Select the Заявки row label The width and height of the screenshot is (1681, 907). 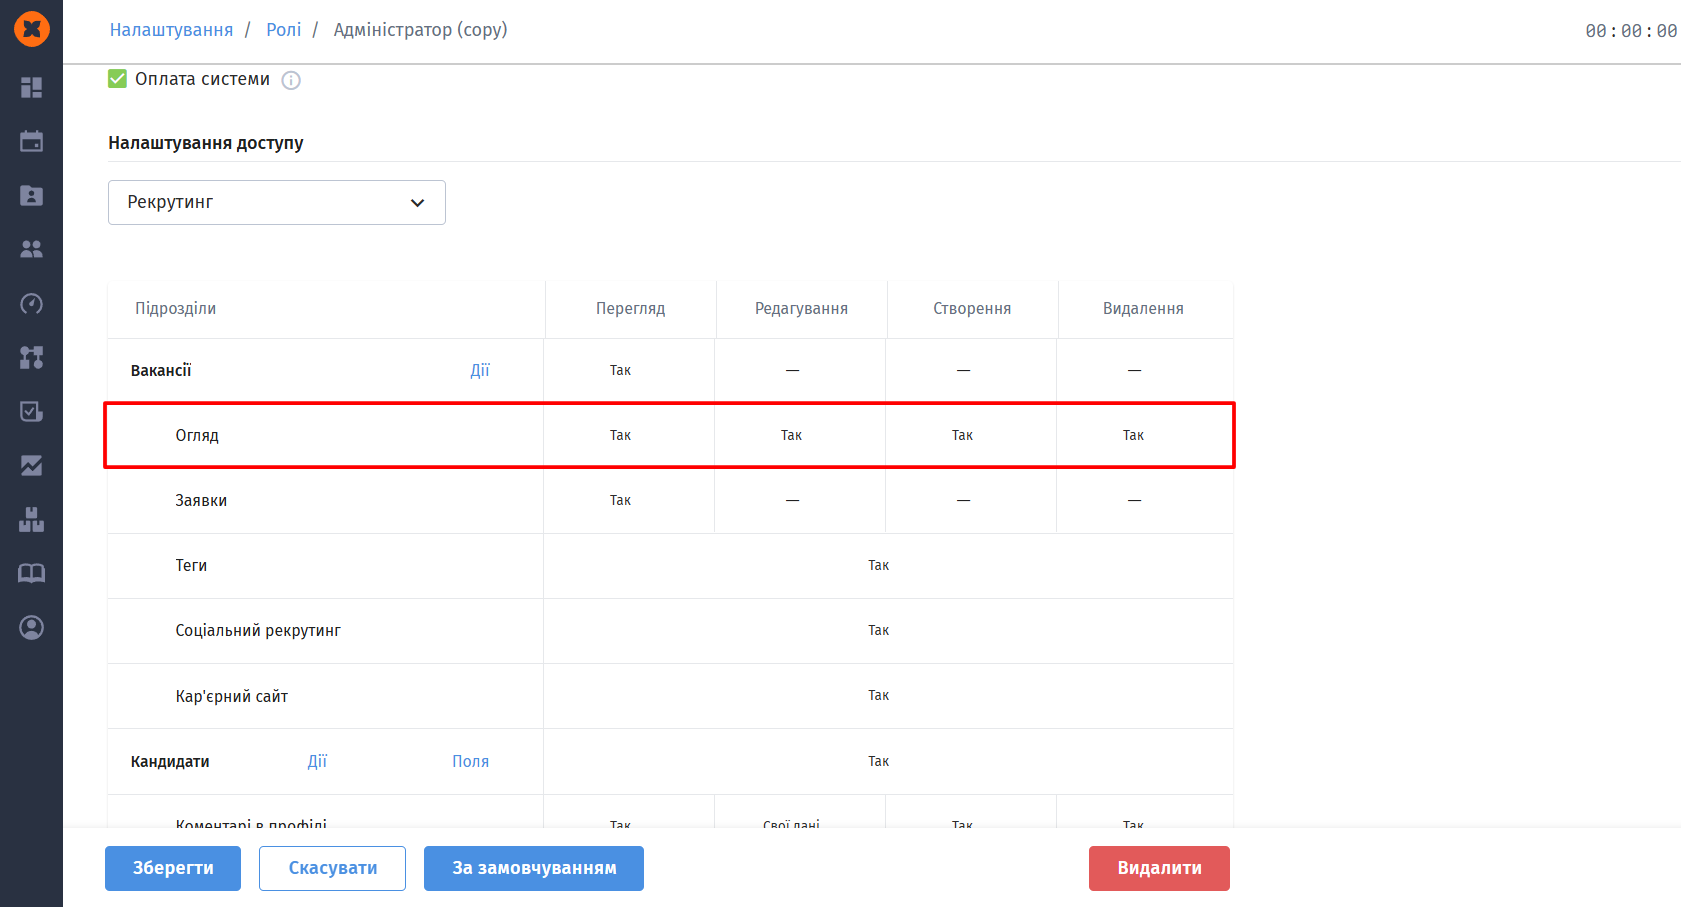click(201, 500)
